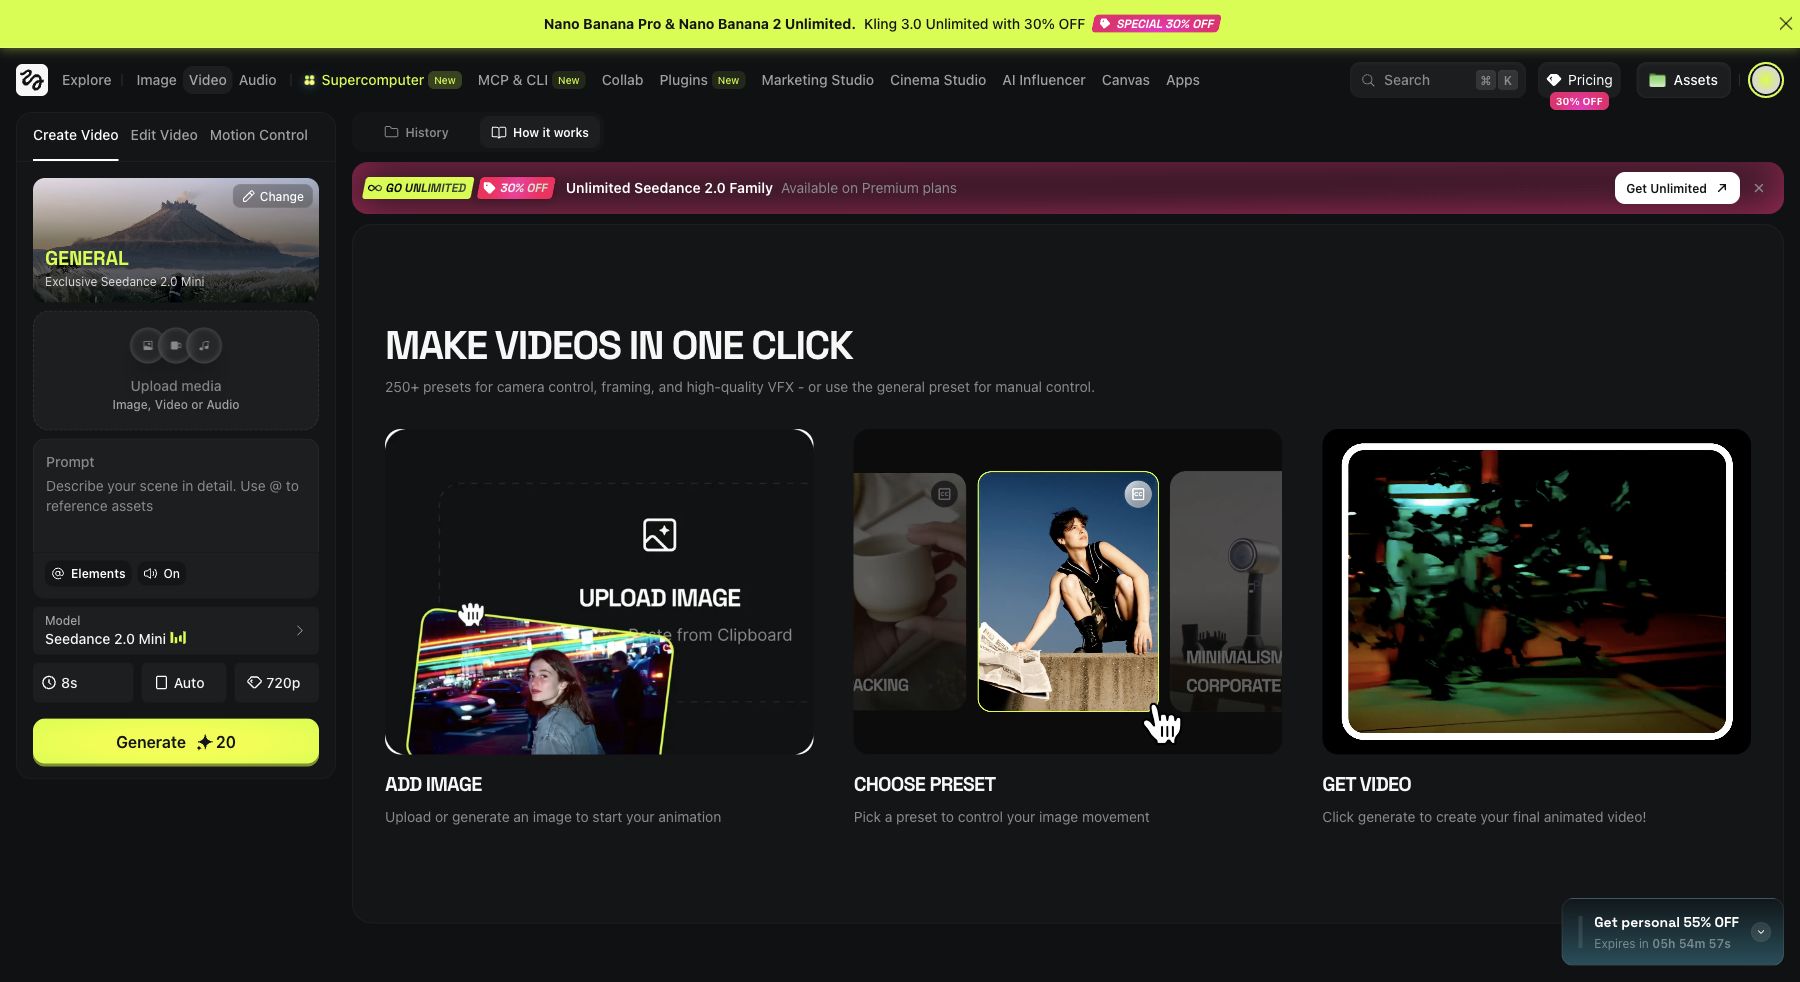
Task: Open the Model selector Seedance 2.0 Mini
Action: [176, 630]
